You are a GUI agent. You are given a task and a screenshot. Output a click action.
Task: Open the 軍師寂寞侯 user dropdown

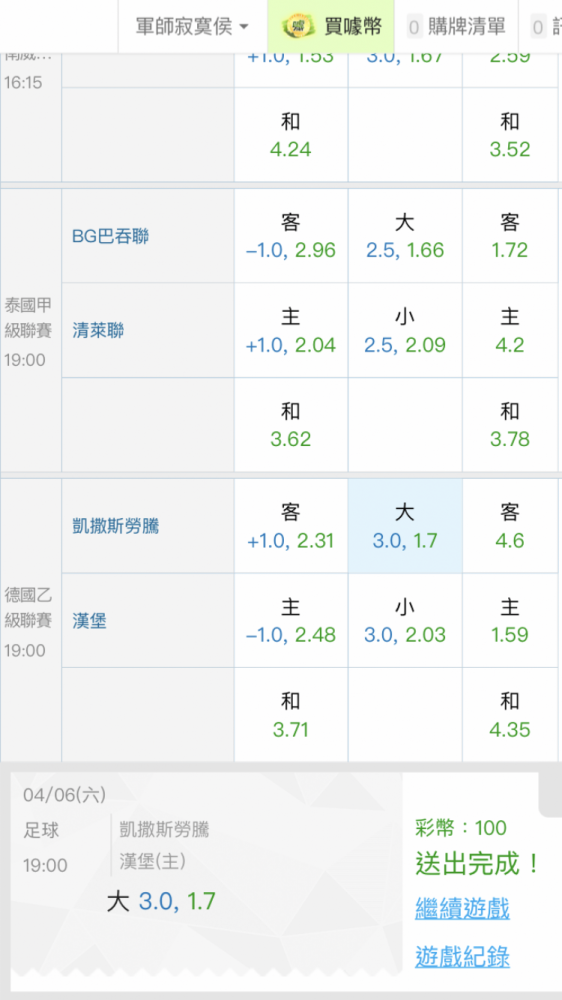[x=192, y=26]
